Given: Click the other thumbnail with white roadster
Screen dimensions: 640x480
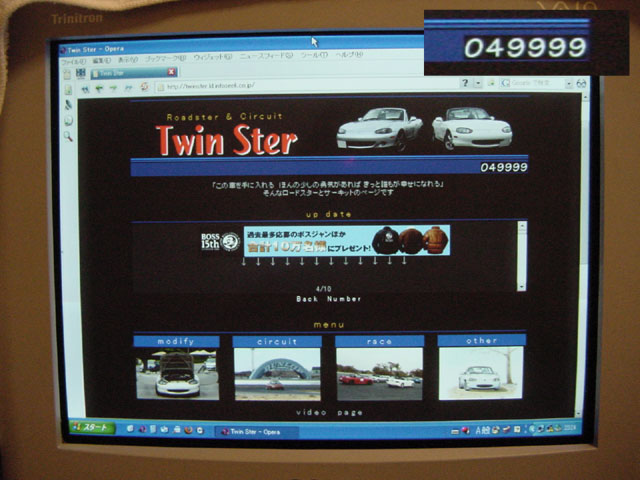Looking at the screenshot, I should point(481,373).
